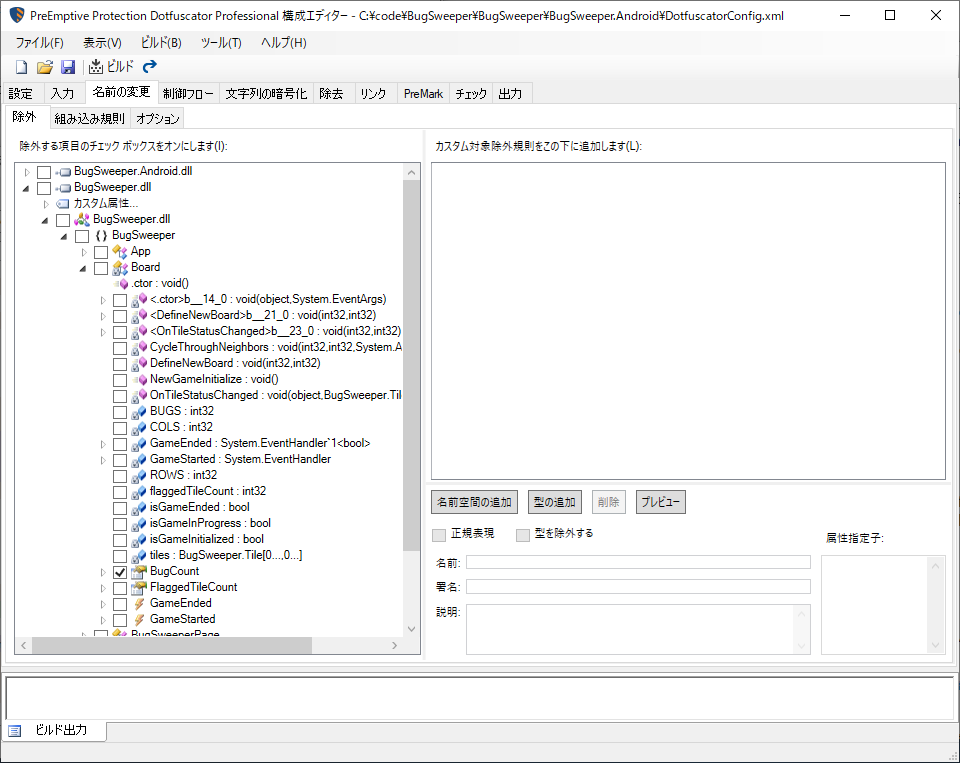
Task: Collapse the BugSweeper namespace node
Action: coord(64,236)
